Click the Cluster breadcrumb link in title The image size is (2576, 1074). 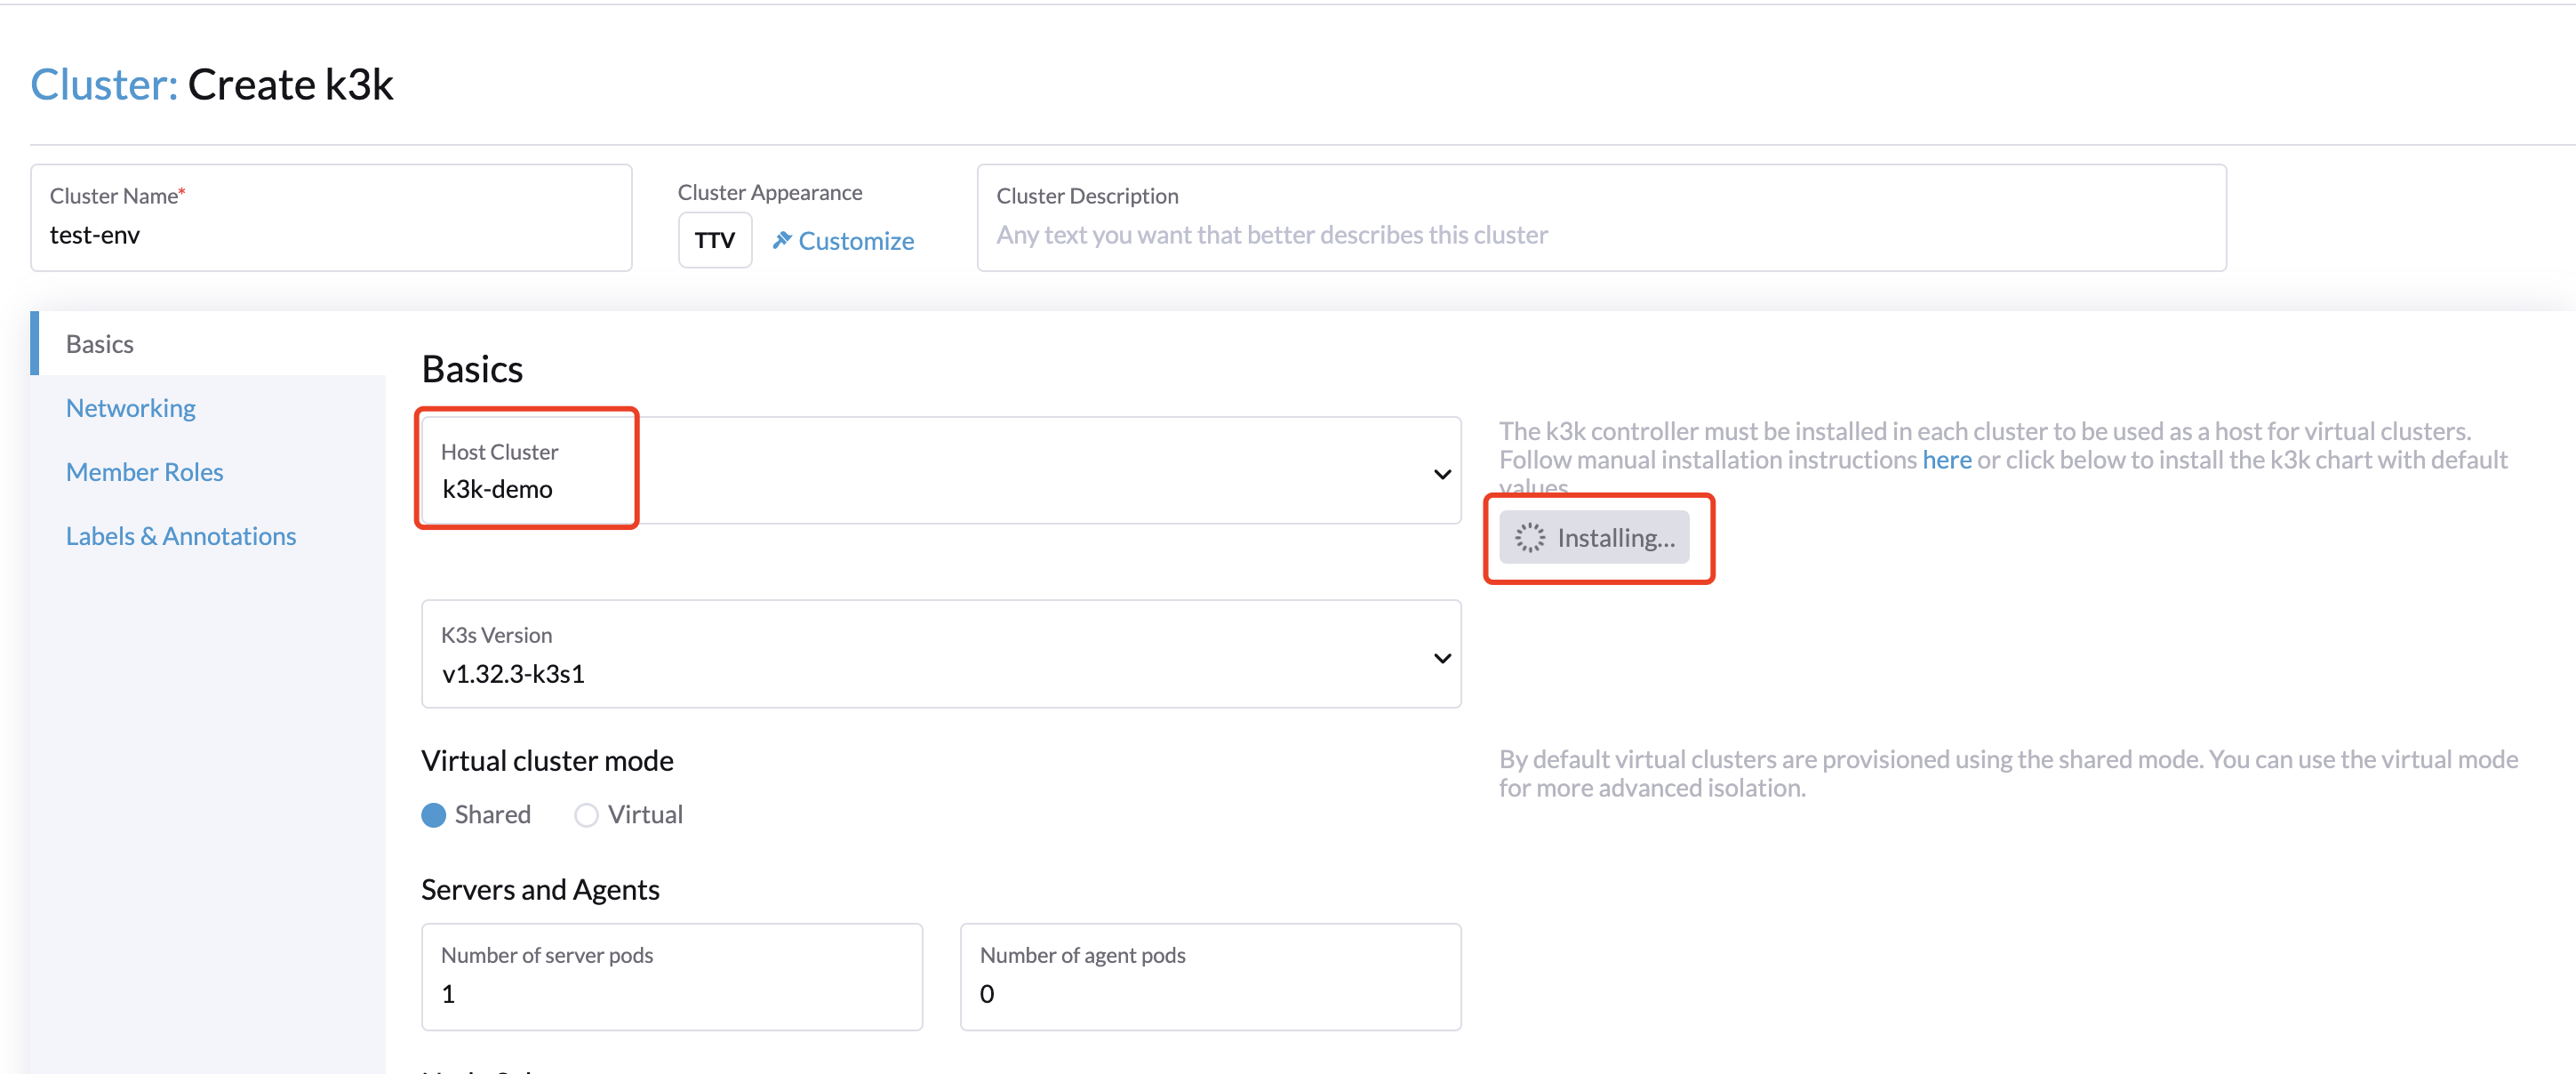104,84
